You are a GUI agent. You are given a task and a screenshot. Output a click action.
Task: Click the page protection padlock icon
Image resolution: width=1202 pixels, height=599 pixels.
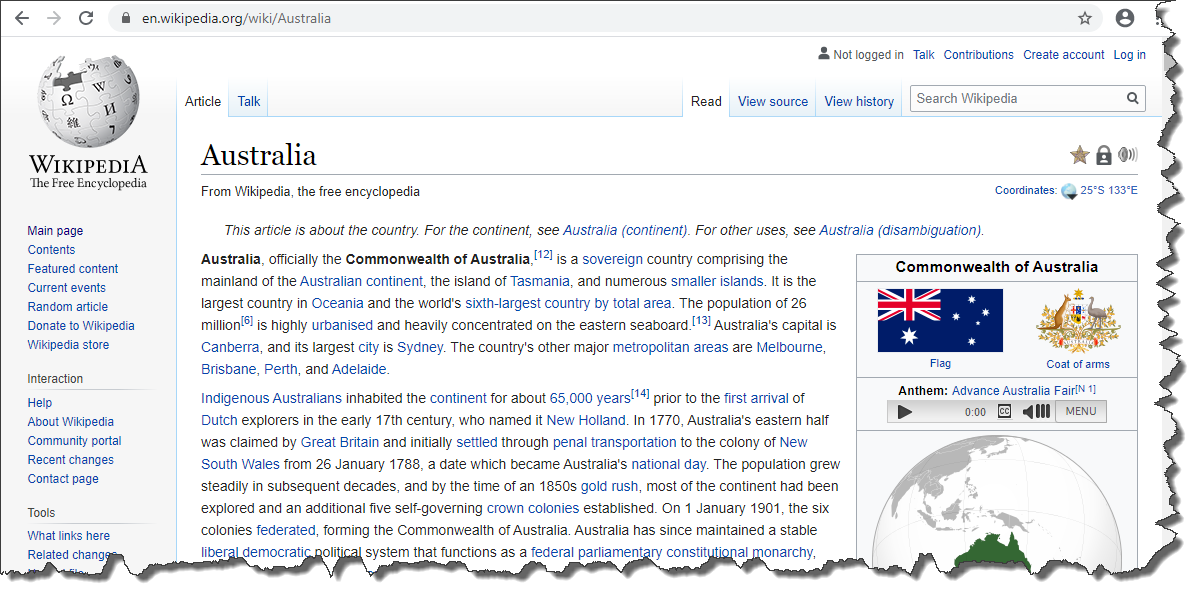point(1103,155)
